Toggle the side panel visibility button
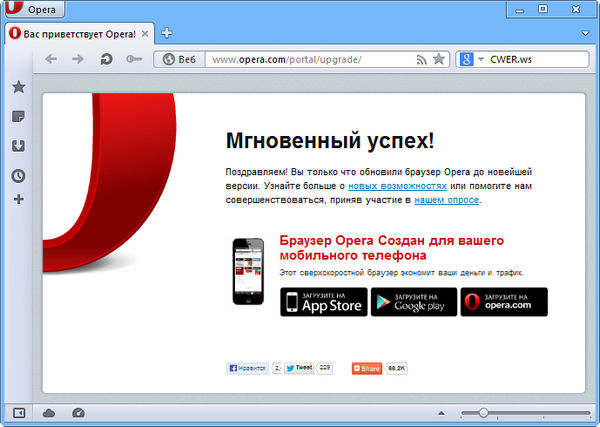This screenshot has width=600, height=427. click(18, 412)
